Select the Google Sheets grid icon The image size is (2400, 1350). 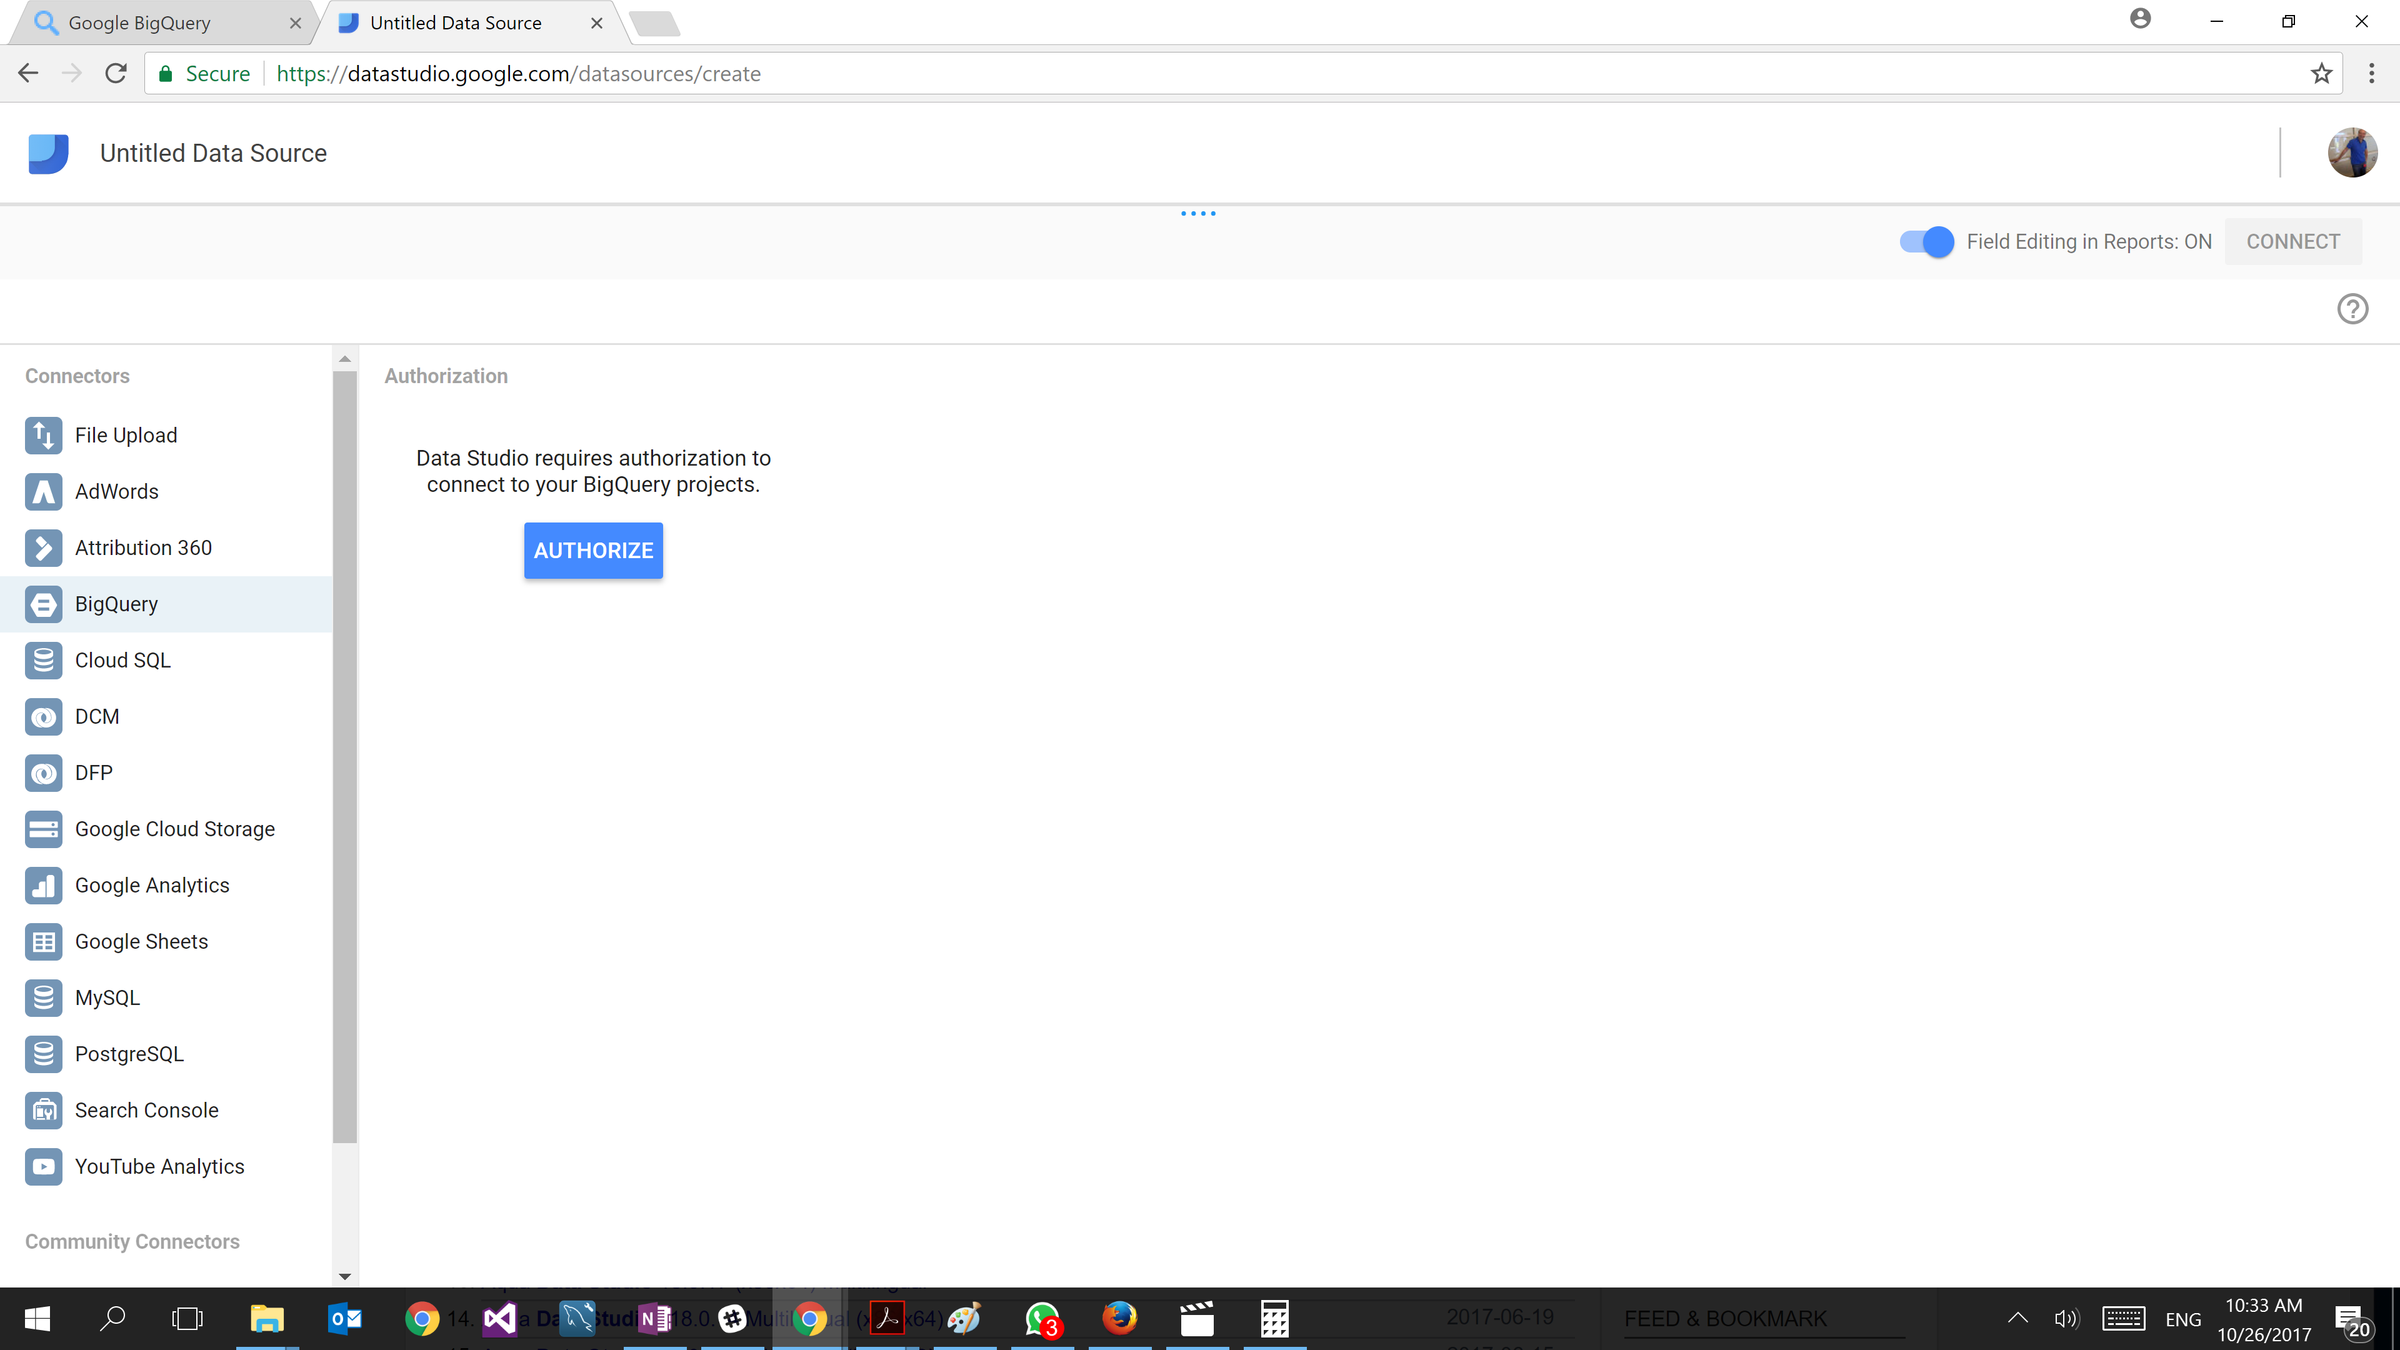[43, 941]
